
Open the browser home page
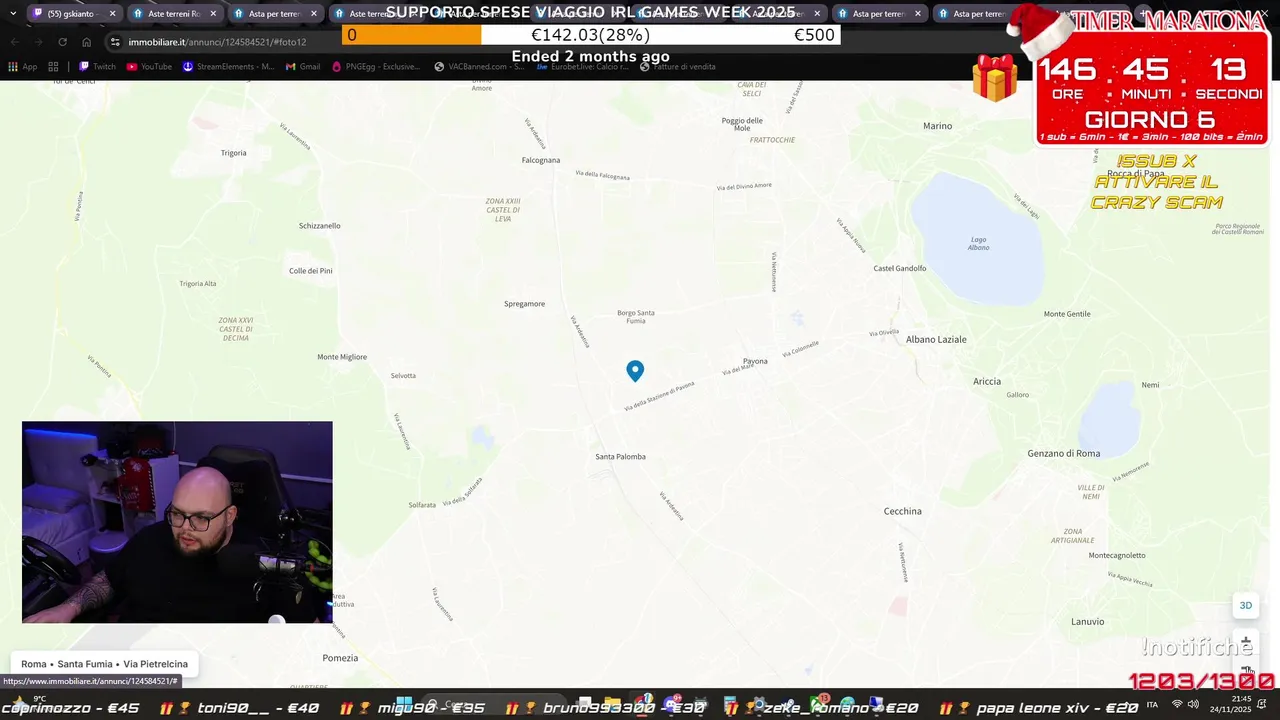click(x=86, y=42)
